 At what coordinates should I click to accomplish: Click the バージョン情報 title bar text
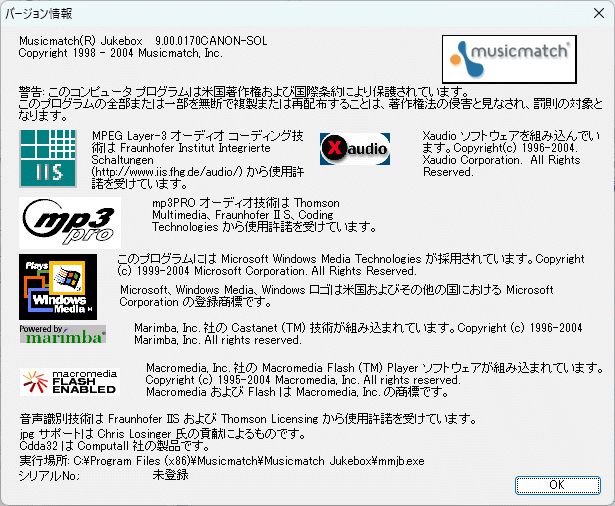(38, 14)
